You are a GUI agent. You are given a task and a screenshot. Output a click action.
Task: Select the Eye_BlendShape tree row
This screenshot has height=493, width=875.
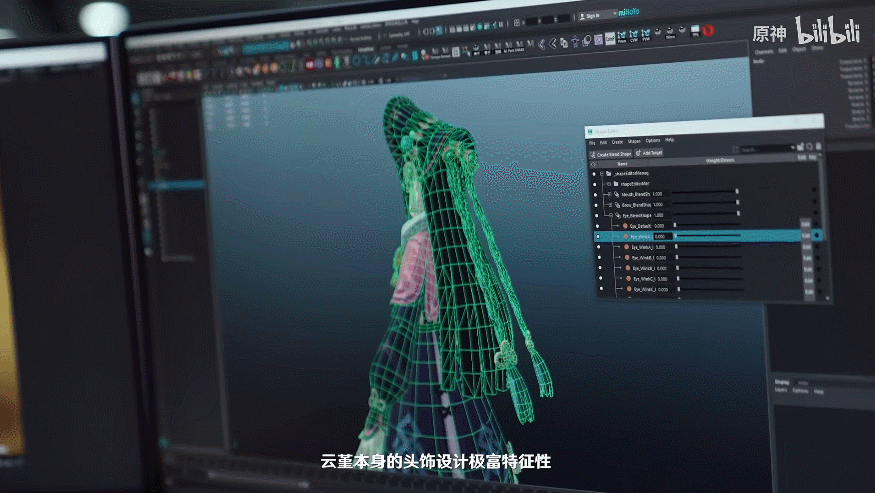tap(637, 216)
